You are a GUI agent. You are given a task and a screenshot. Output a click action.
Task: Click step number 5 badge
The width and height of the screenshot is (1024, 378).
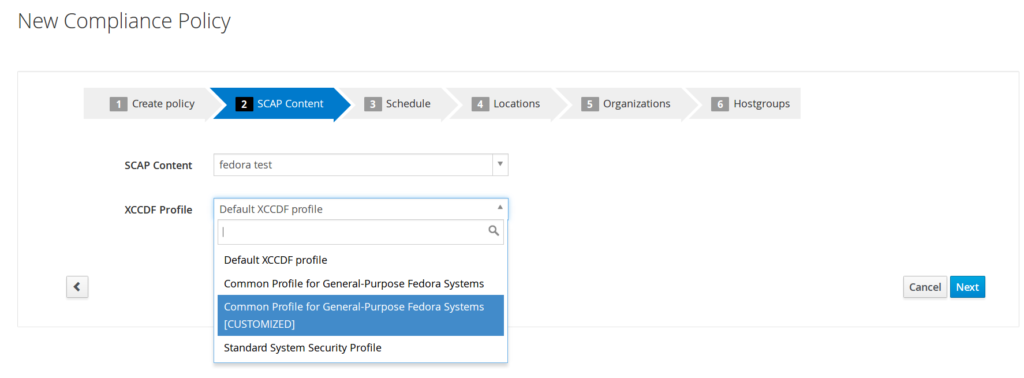coord(590,104)
